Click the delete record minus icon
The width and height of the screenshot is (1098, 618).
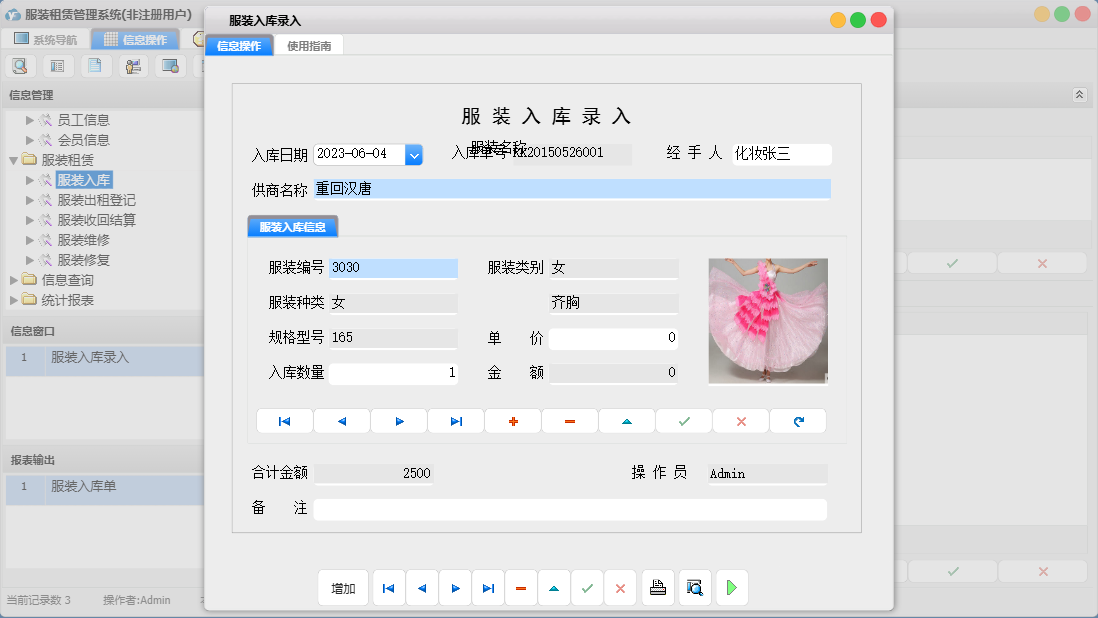point(570,420)
